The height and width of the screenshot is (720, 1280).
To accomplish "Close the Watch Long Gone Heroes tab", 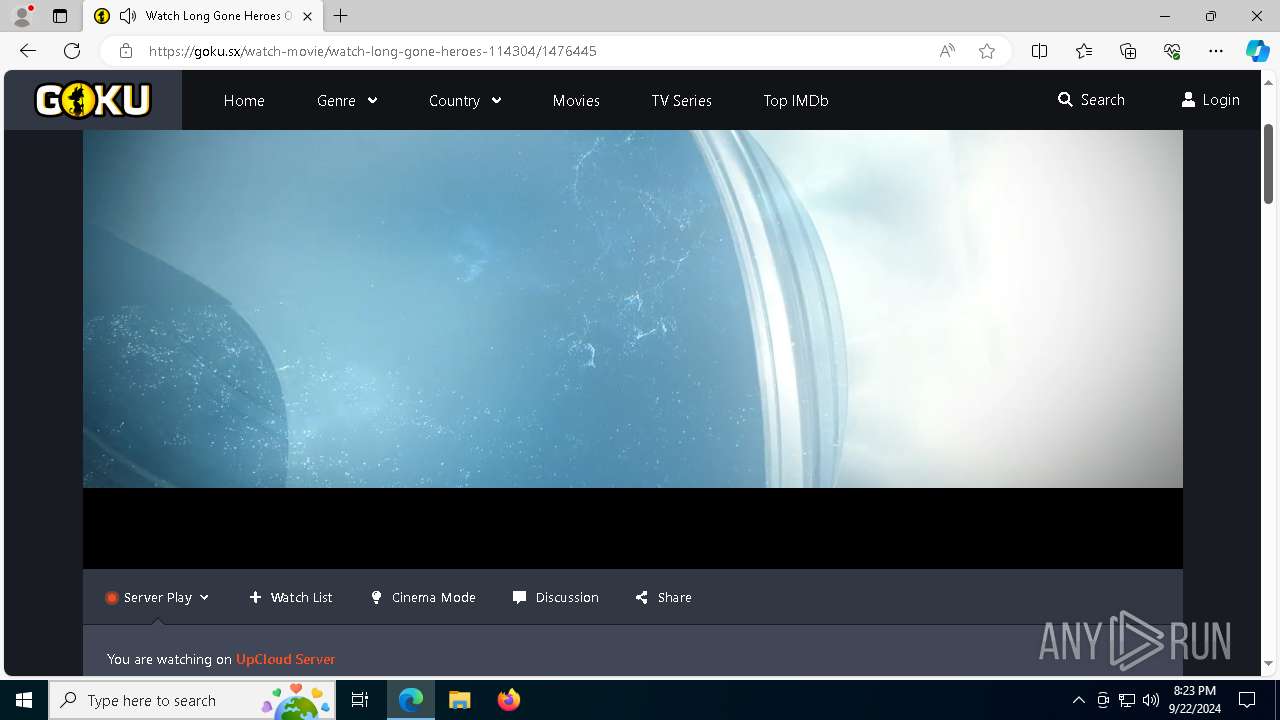I will 307,16.
